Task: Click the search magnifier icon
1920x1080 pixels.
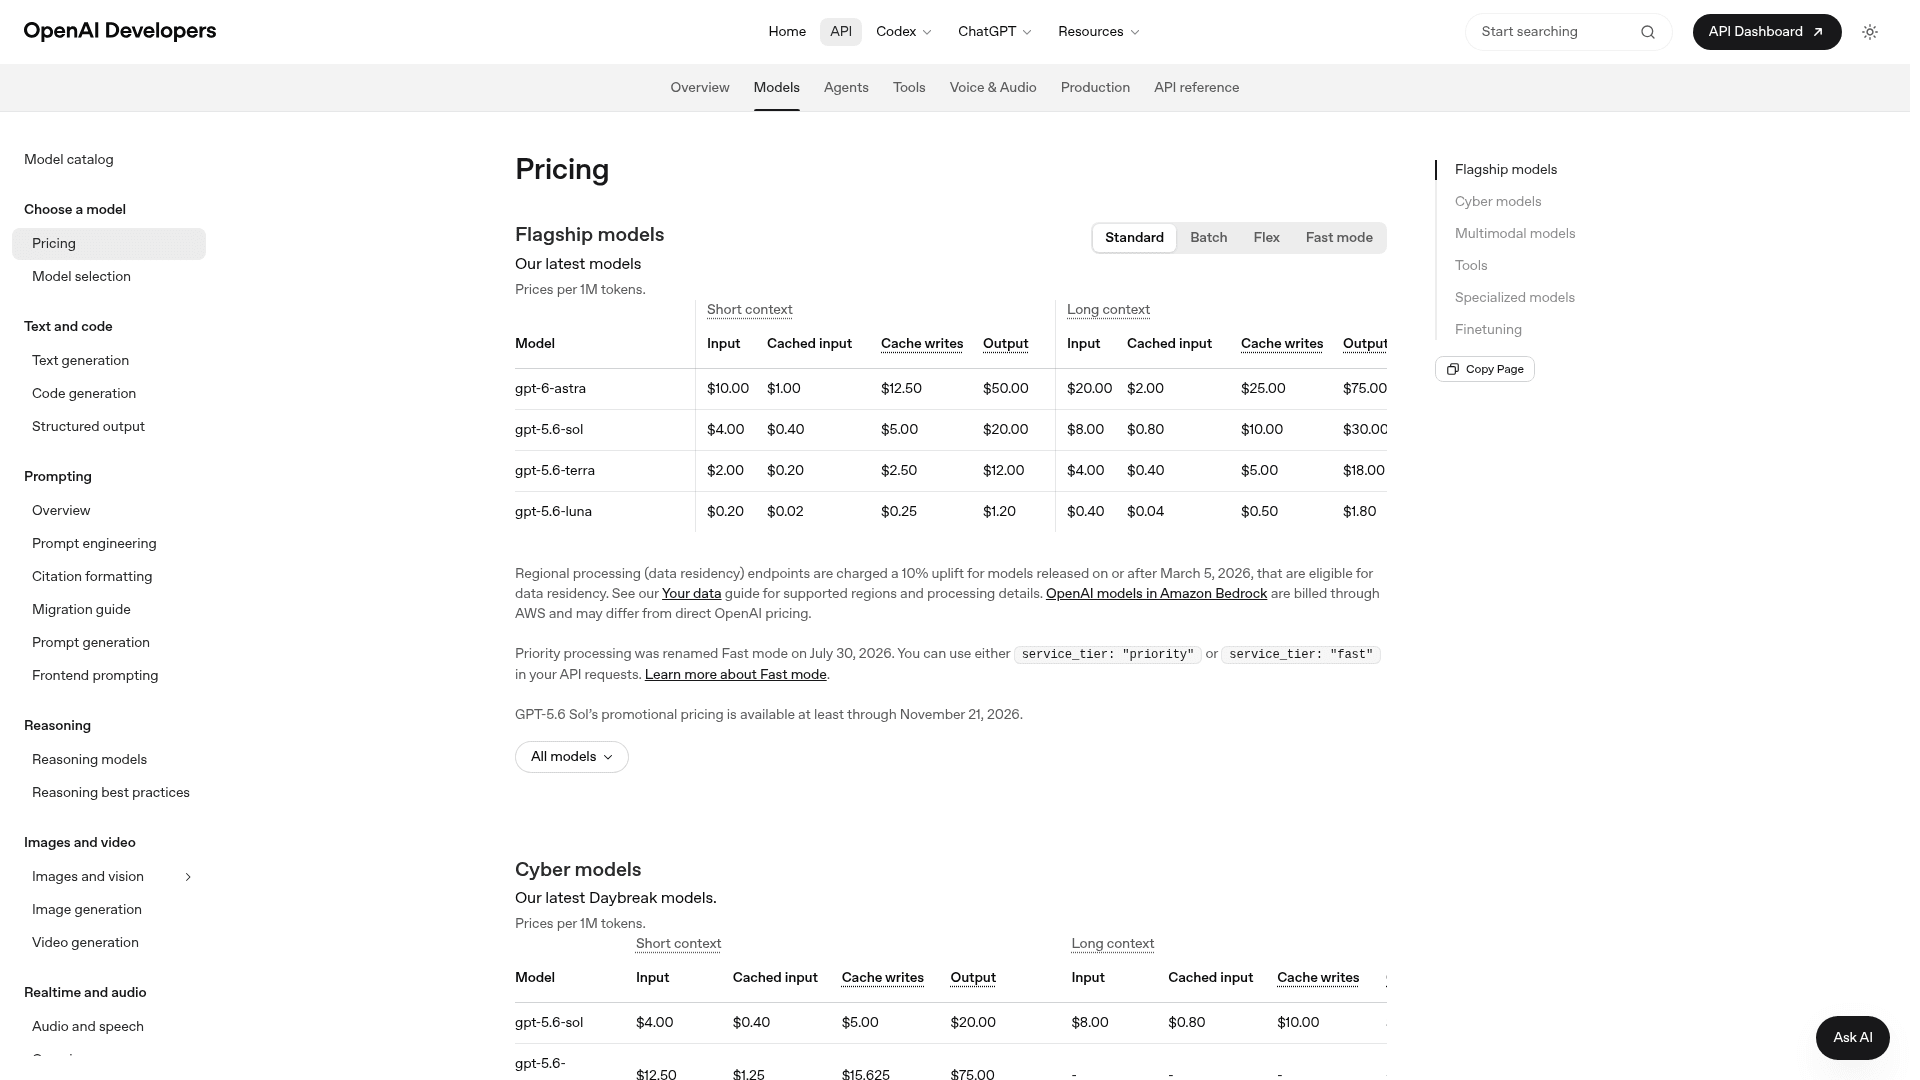Action: click(1647, 32)
